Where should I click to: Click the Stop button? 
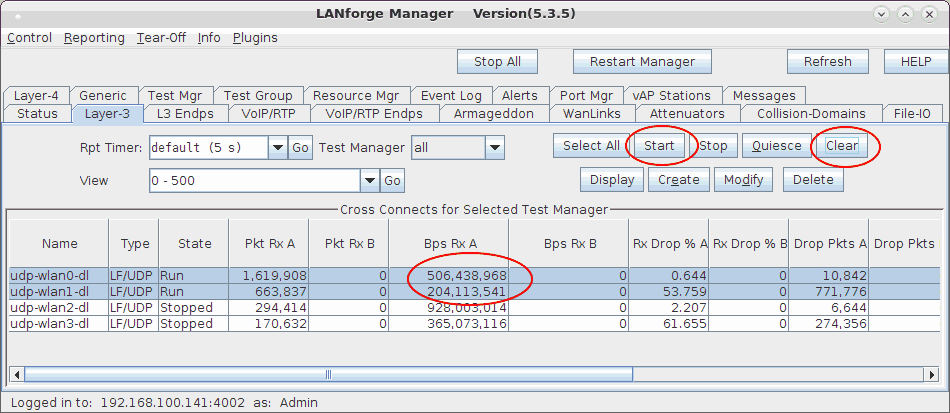tap(713, 146)
